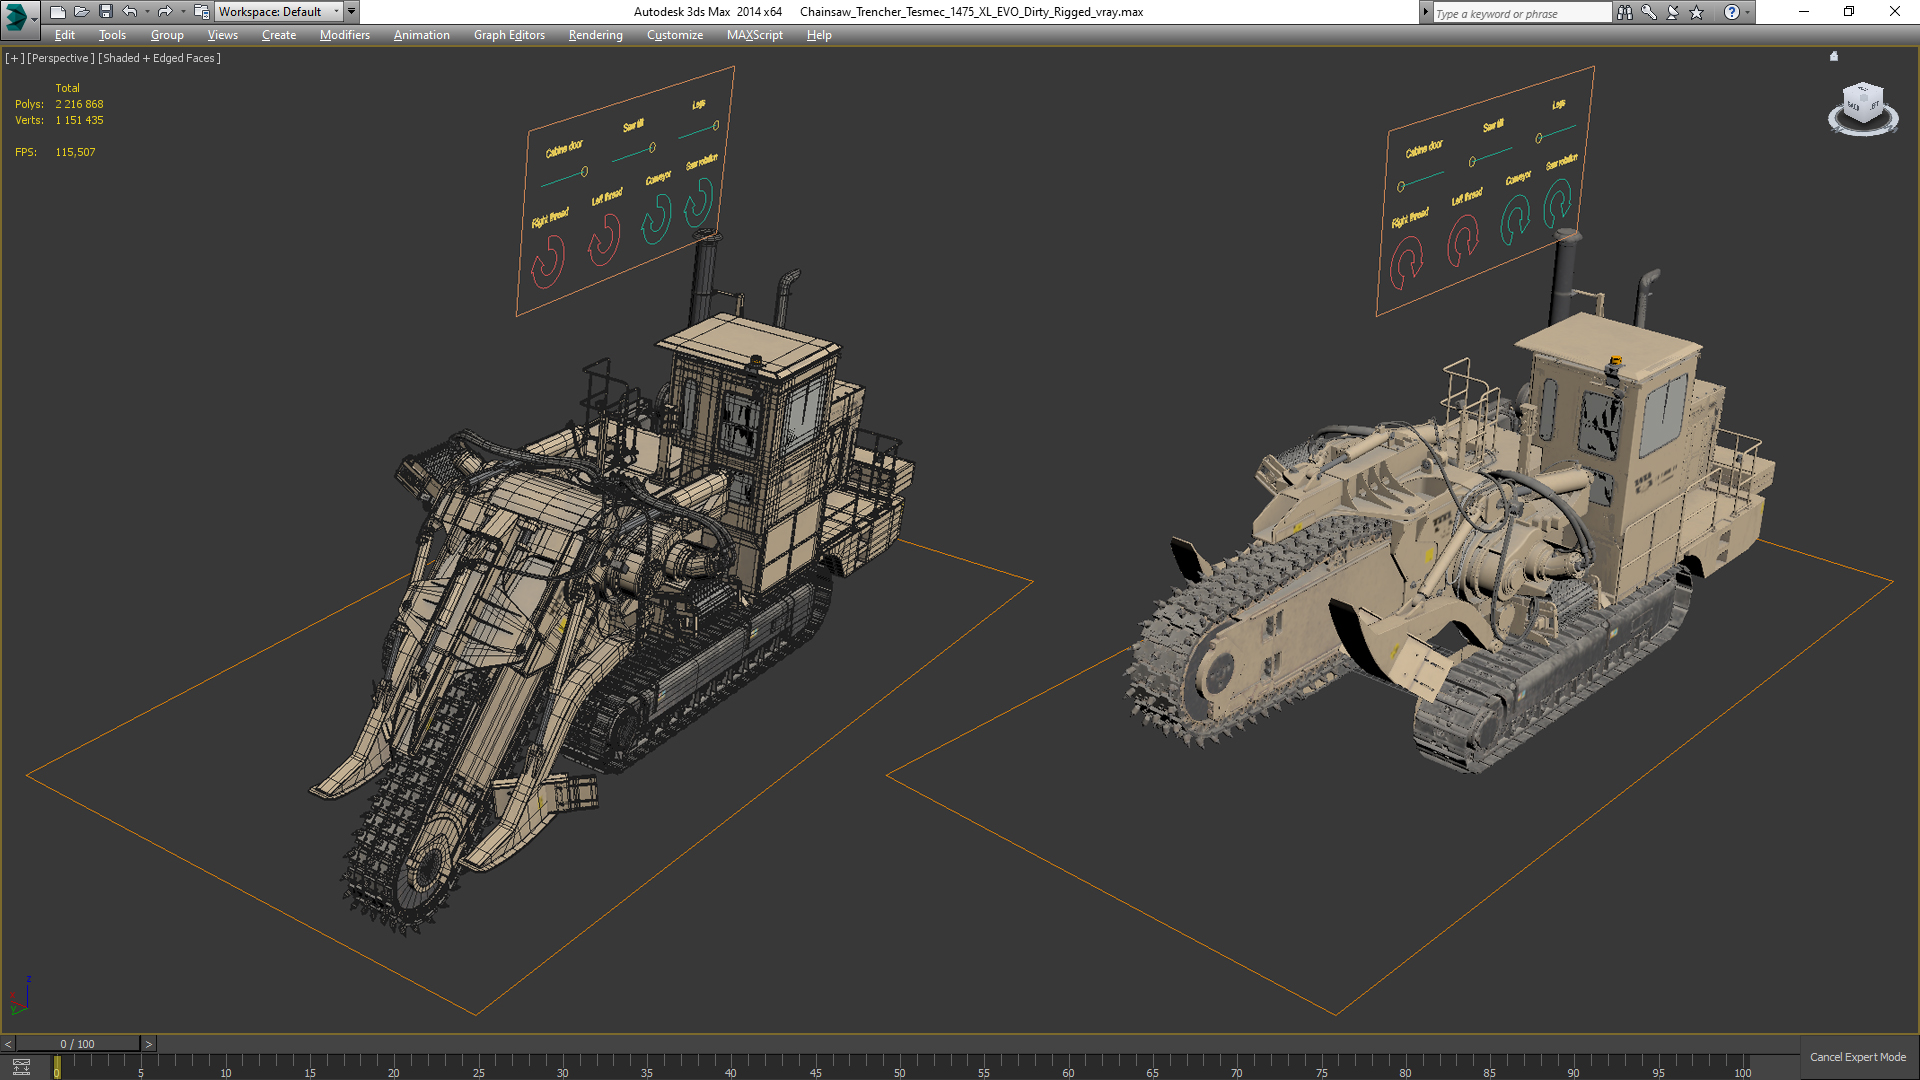
Task: Click in the keyword search input field
Action: (x=1522, y=13)
